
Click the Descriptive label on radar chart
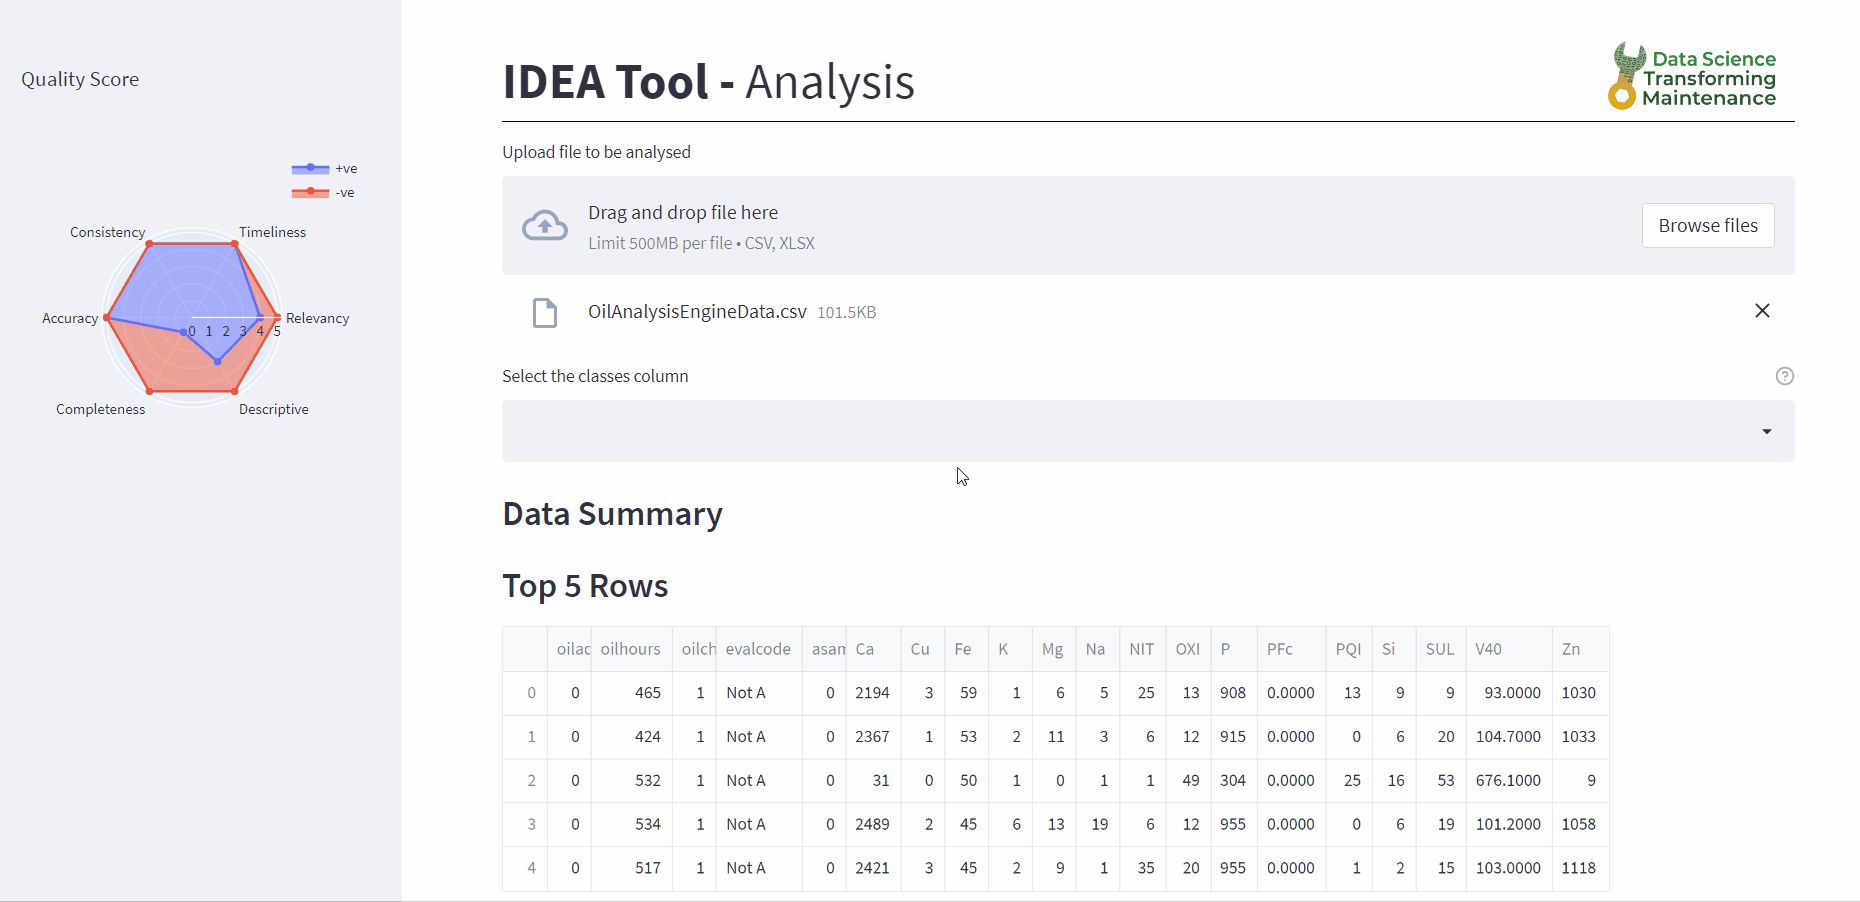click(273, 409)
